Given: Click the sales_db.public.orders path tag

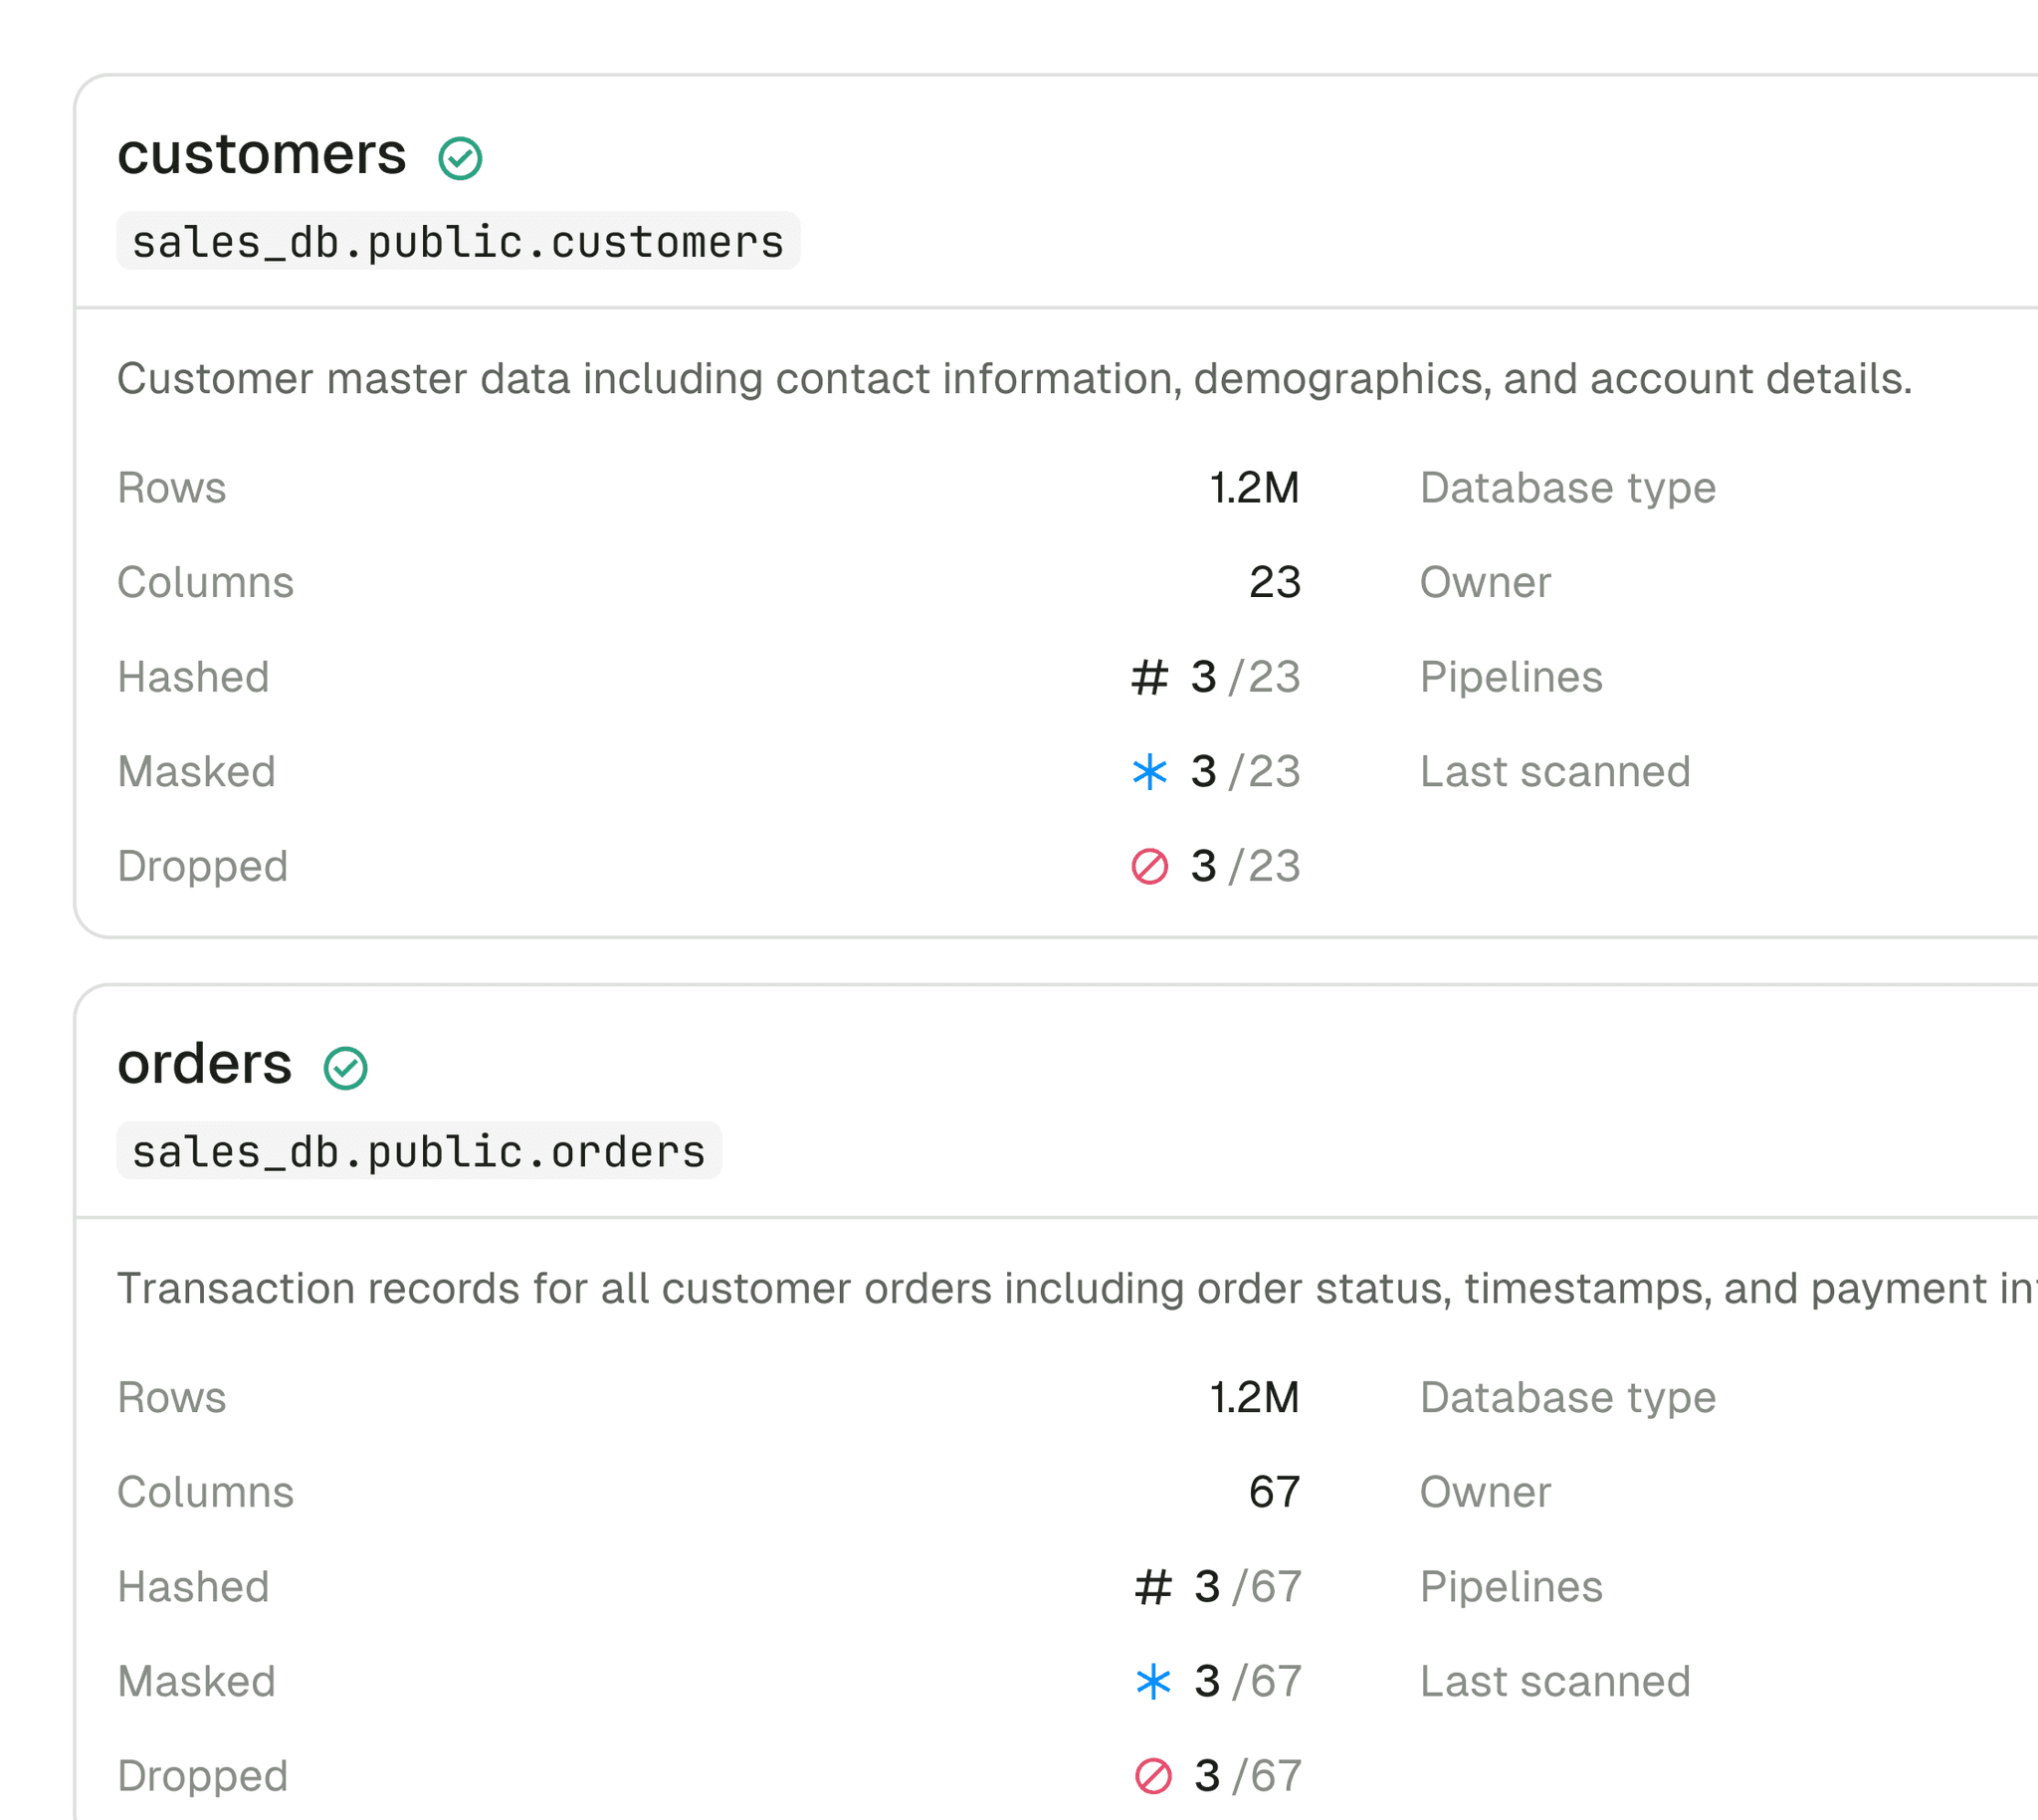Looking at the screenshot, I should [x=419, y=1152].
